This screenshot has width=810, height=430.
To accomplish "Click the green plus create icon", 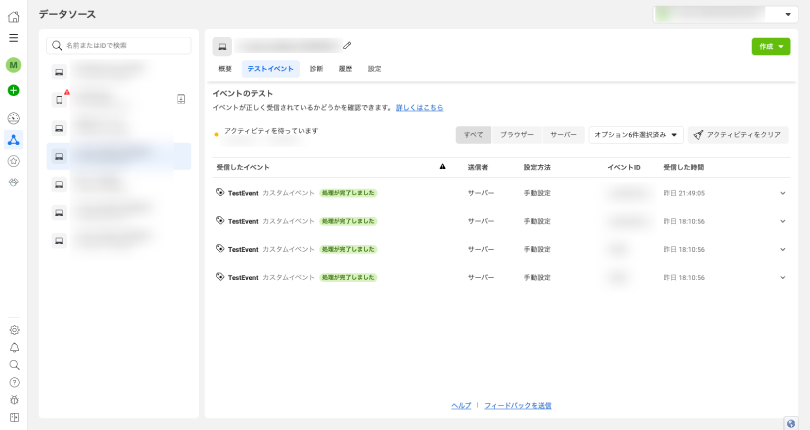I will tap(14, 90).
